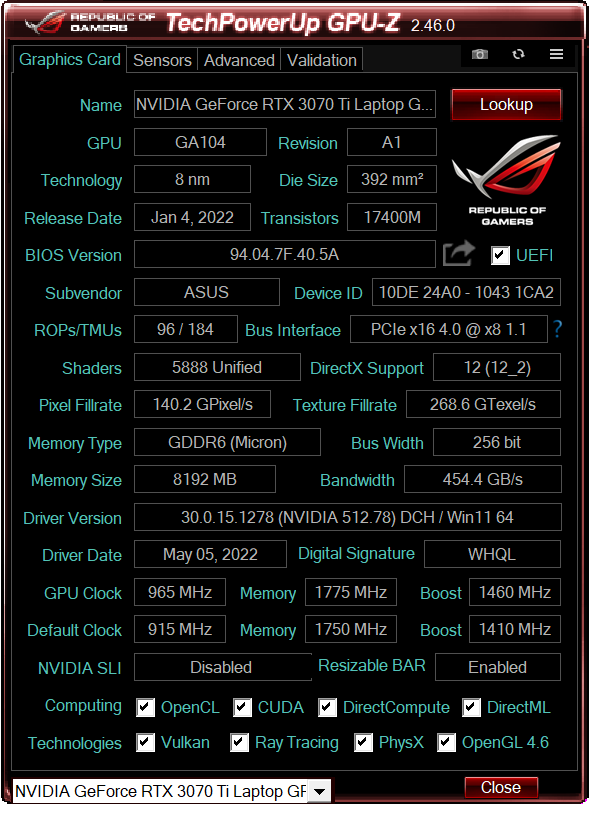Viewport: 600px width, 835px height.
Task: Click the Texture Fillrate value 268.6 GTexel/s
Action: [483, 405]
